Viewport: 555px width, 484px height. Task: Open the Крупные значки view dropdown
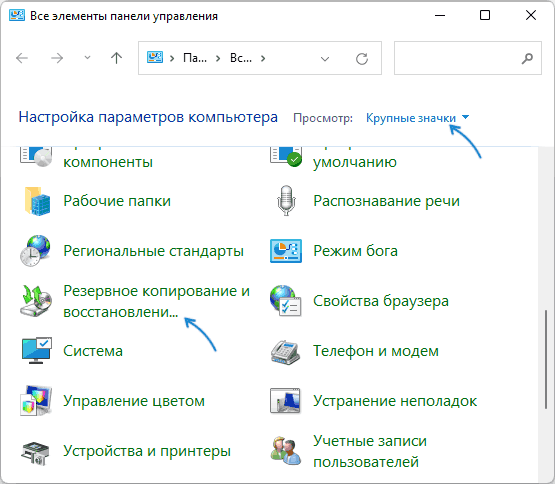[417, 118]
